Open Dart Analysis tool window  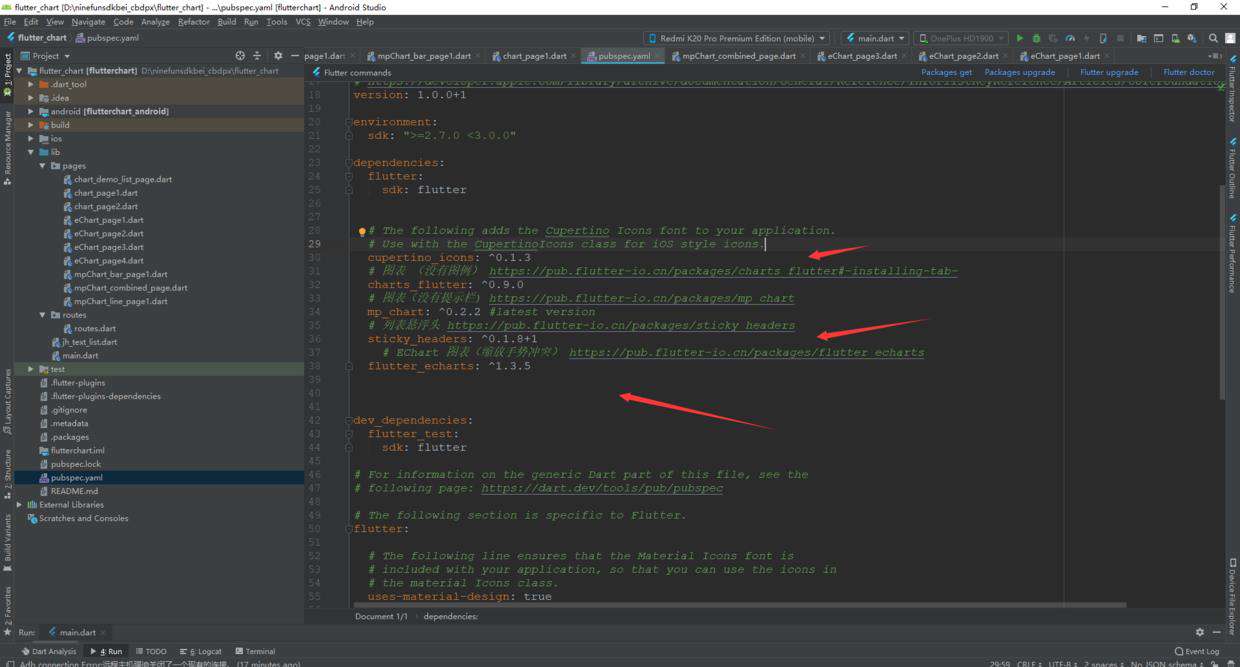(x=49, y=651)
